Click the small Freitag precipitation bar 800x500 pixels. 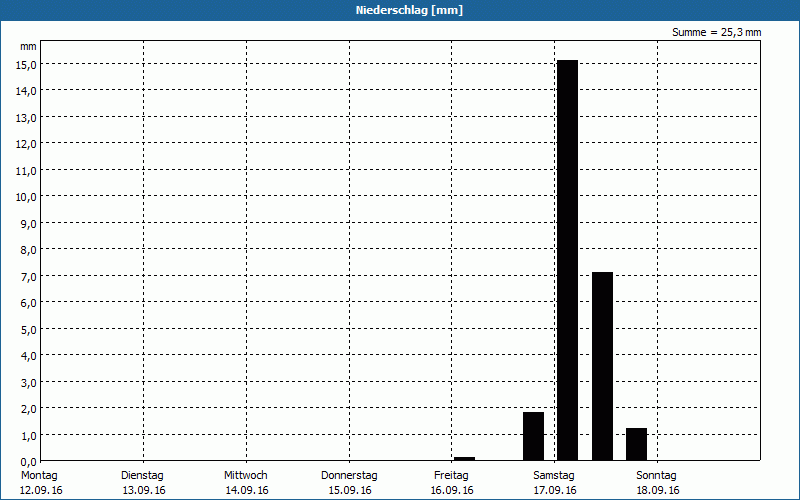tap(464, 459)
